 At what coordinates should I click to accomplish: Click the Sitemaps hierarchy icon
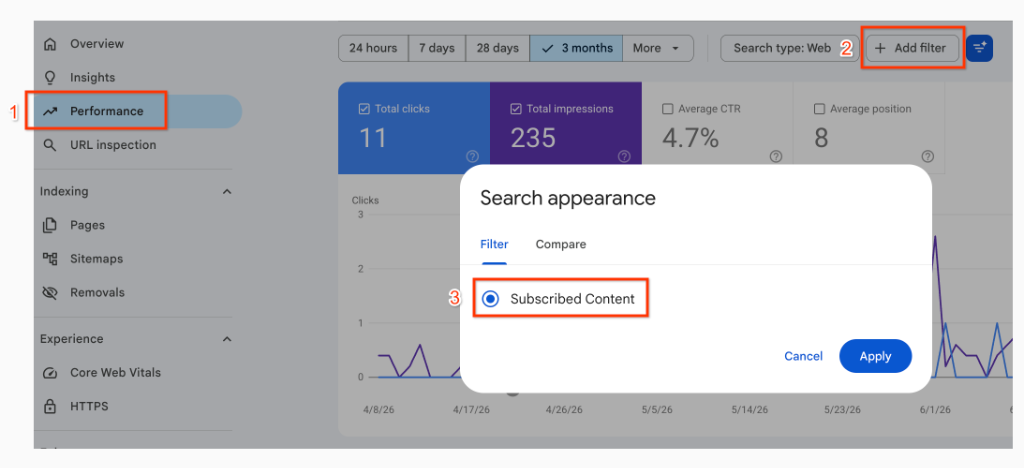point(50,259)
